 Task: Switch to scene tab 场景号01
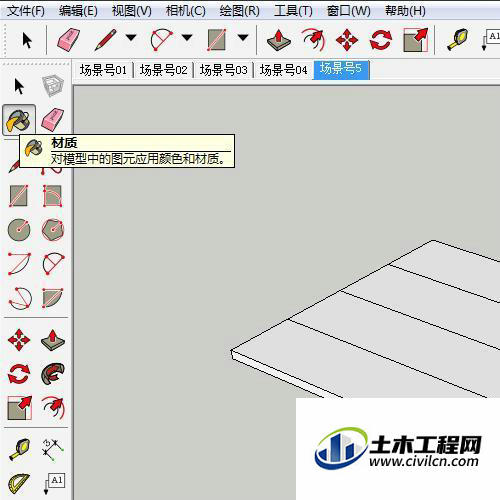103,70
